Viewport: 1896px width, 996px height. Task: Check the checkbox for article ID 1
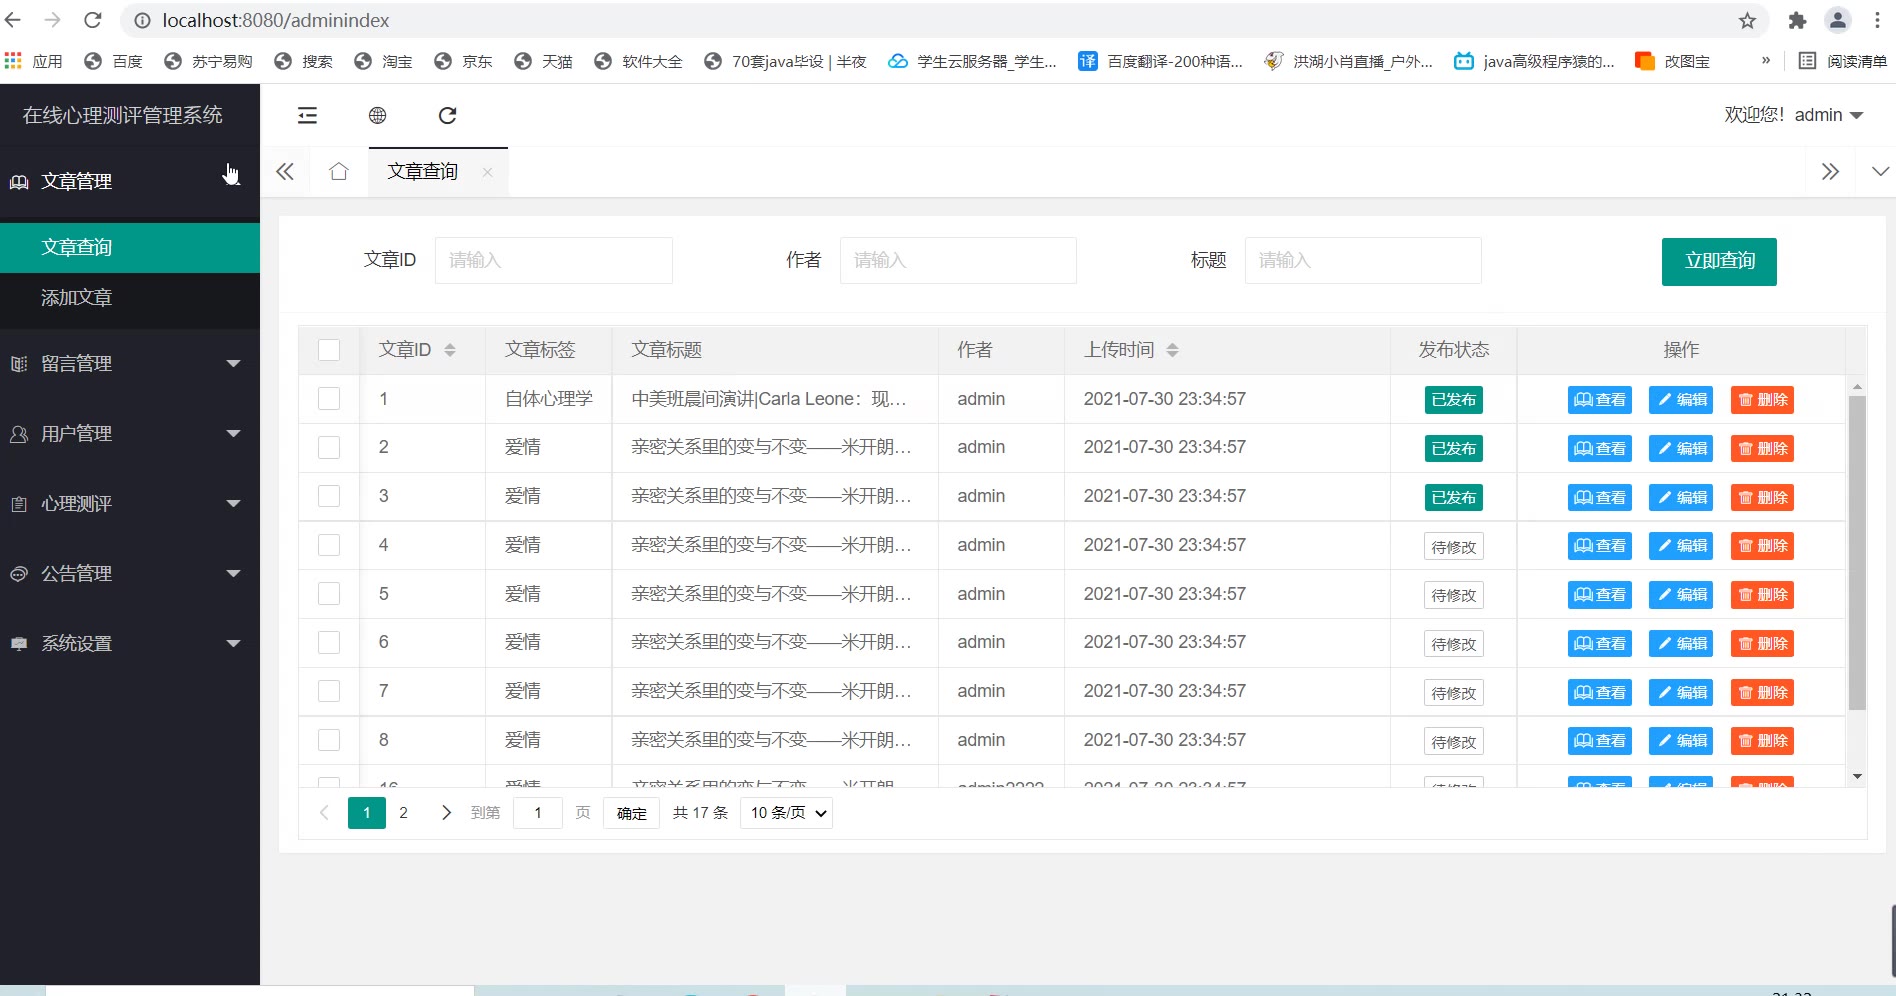[x=329, y=399]
